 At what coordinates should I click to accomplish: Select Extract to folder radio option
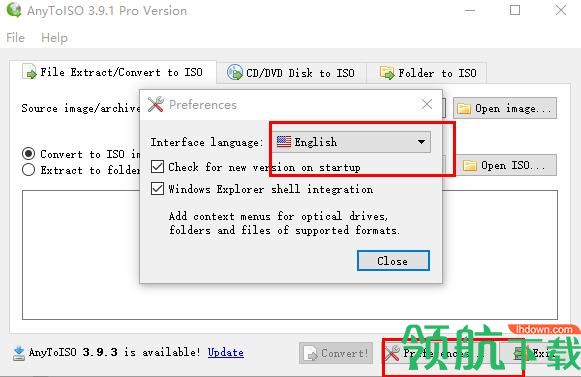point(29,170)
